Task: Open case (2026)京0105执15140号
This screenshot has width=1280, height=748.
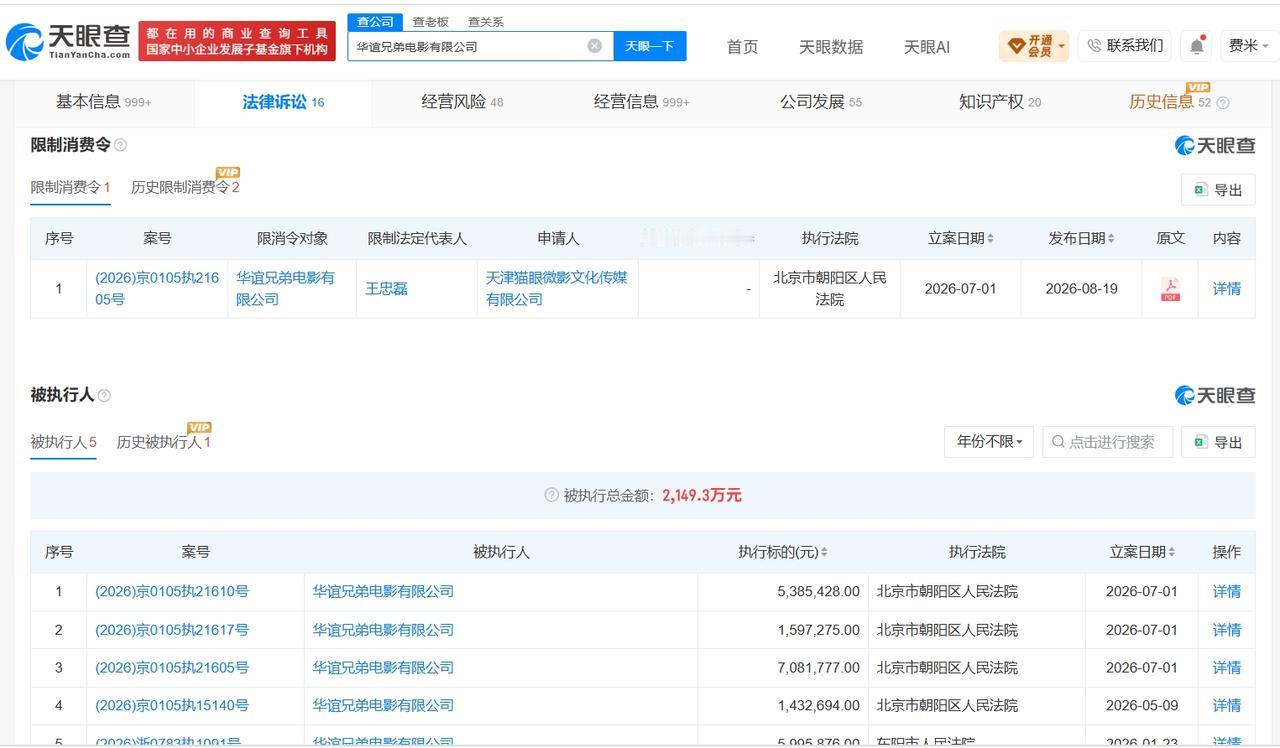Action: click(x=174, y=706)
